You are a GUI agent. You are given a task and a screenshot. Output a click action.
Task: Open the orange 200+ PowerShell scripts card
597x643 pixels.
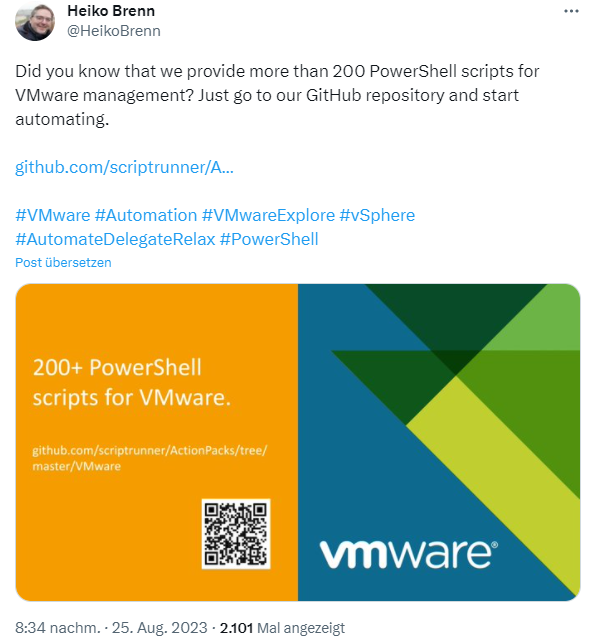pos(157,442)
